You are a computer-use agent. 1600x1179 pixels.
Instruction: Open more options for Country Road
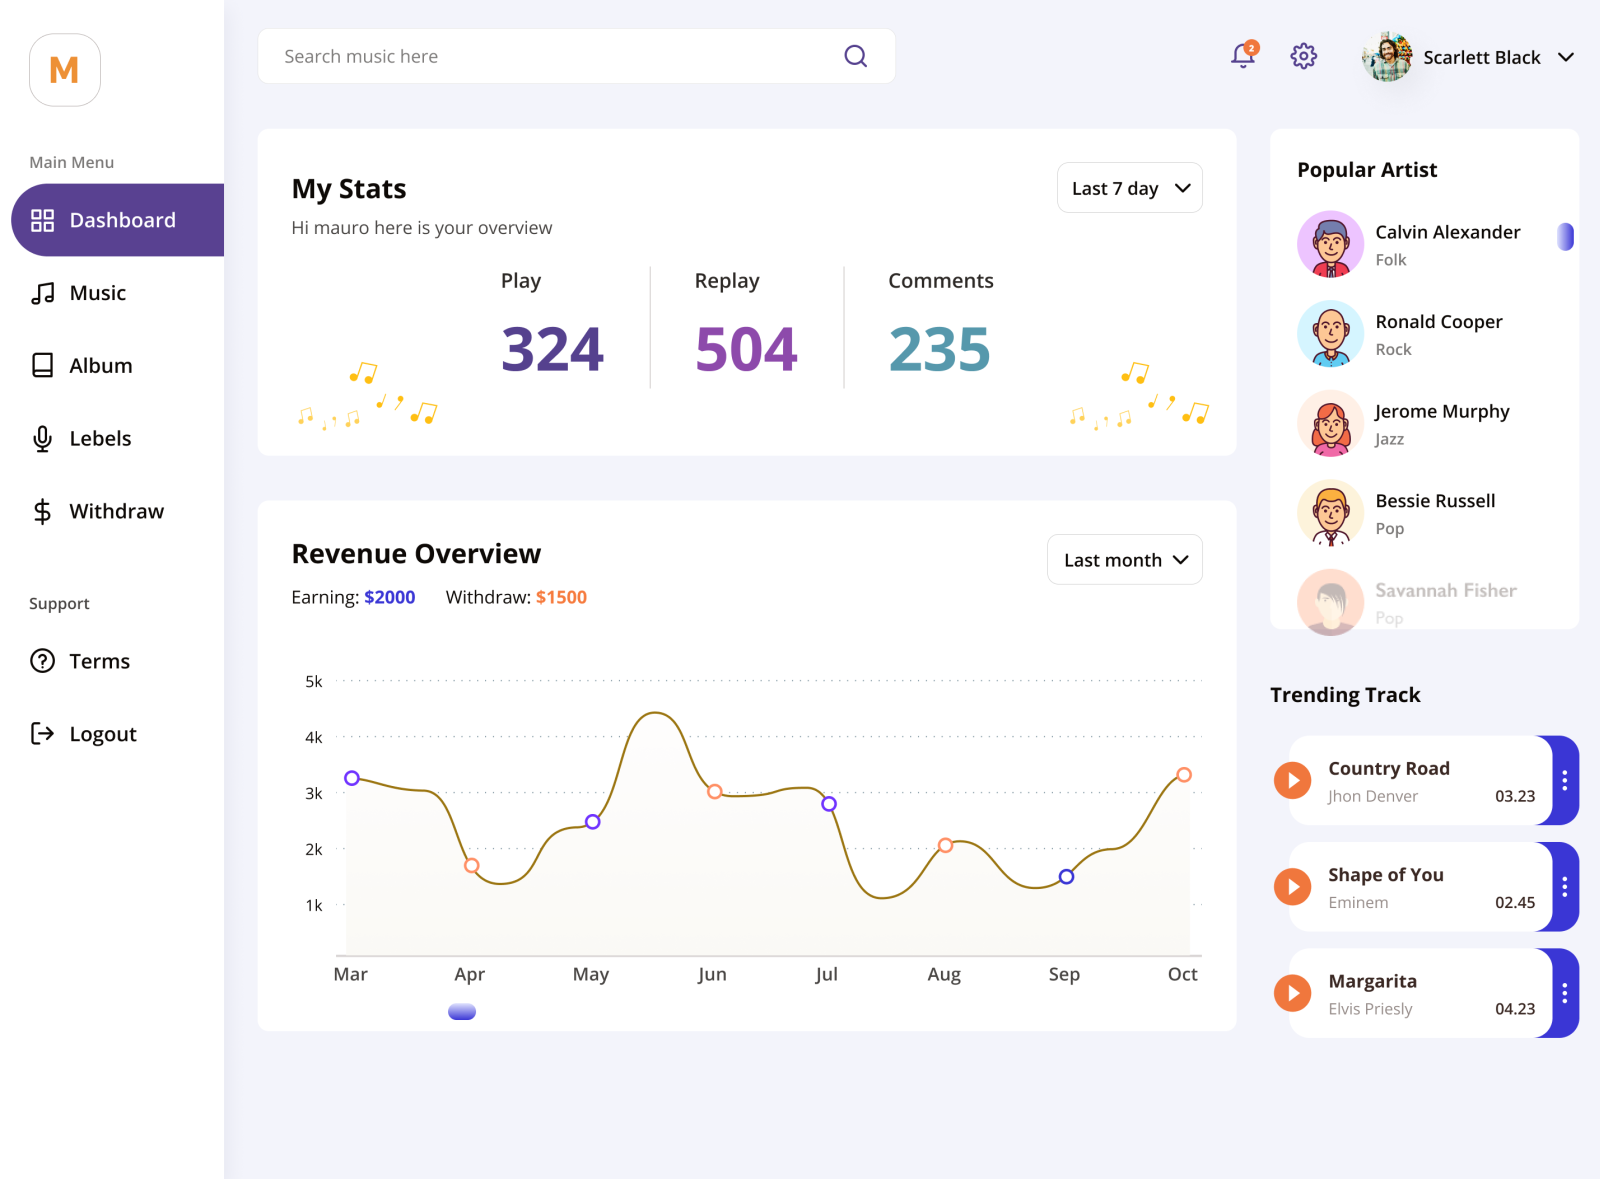1564,780
